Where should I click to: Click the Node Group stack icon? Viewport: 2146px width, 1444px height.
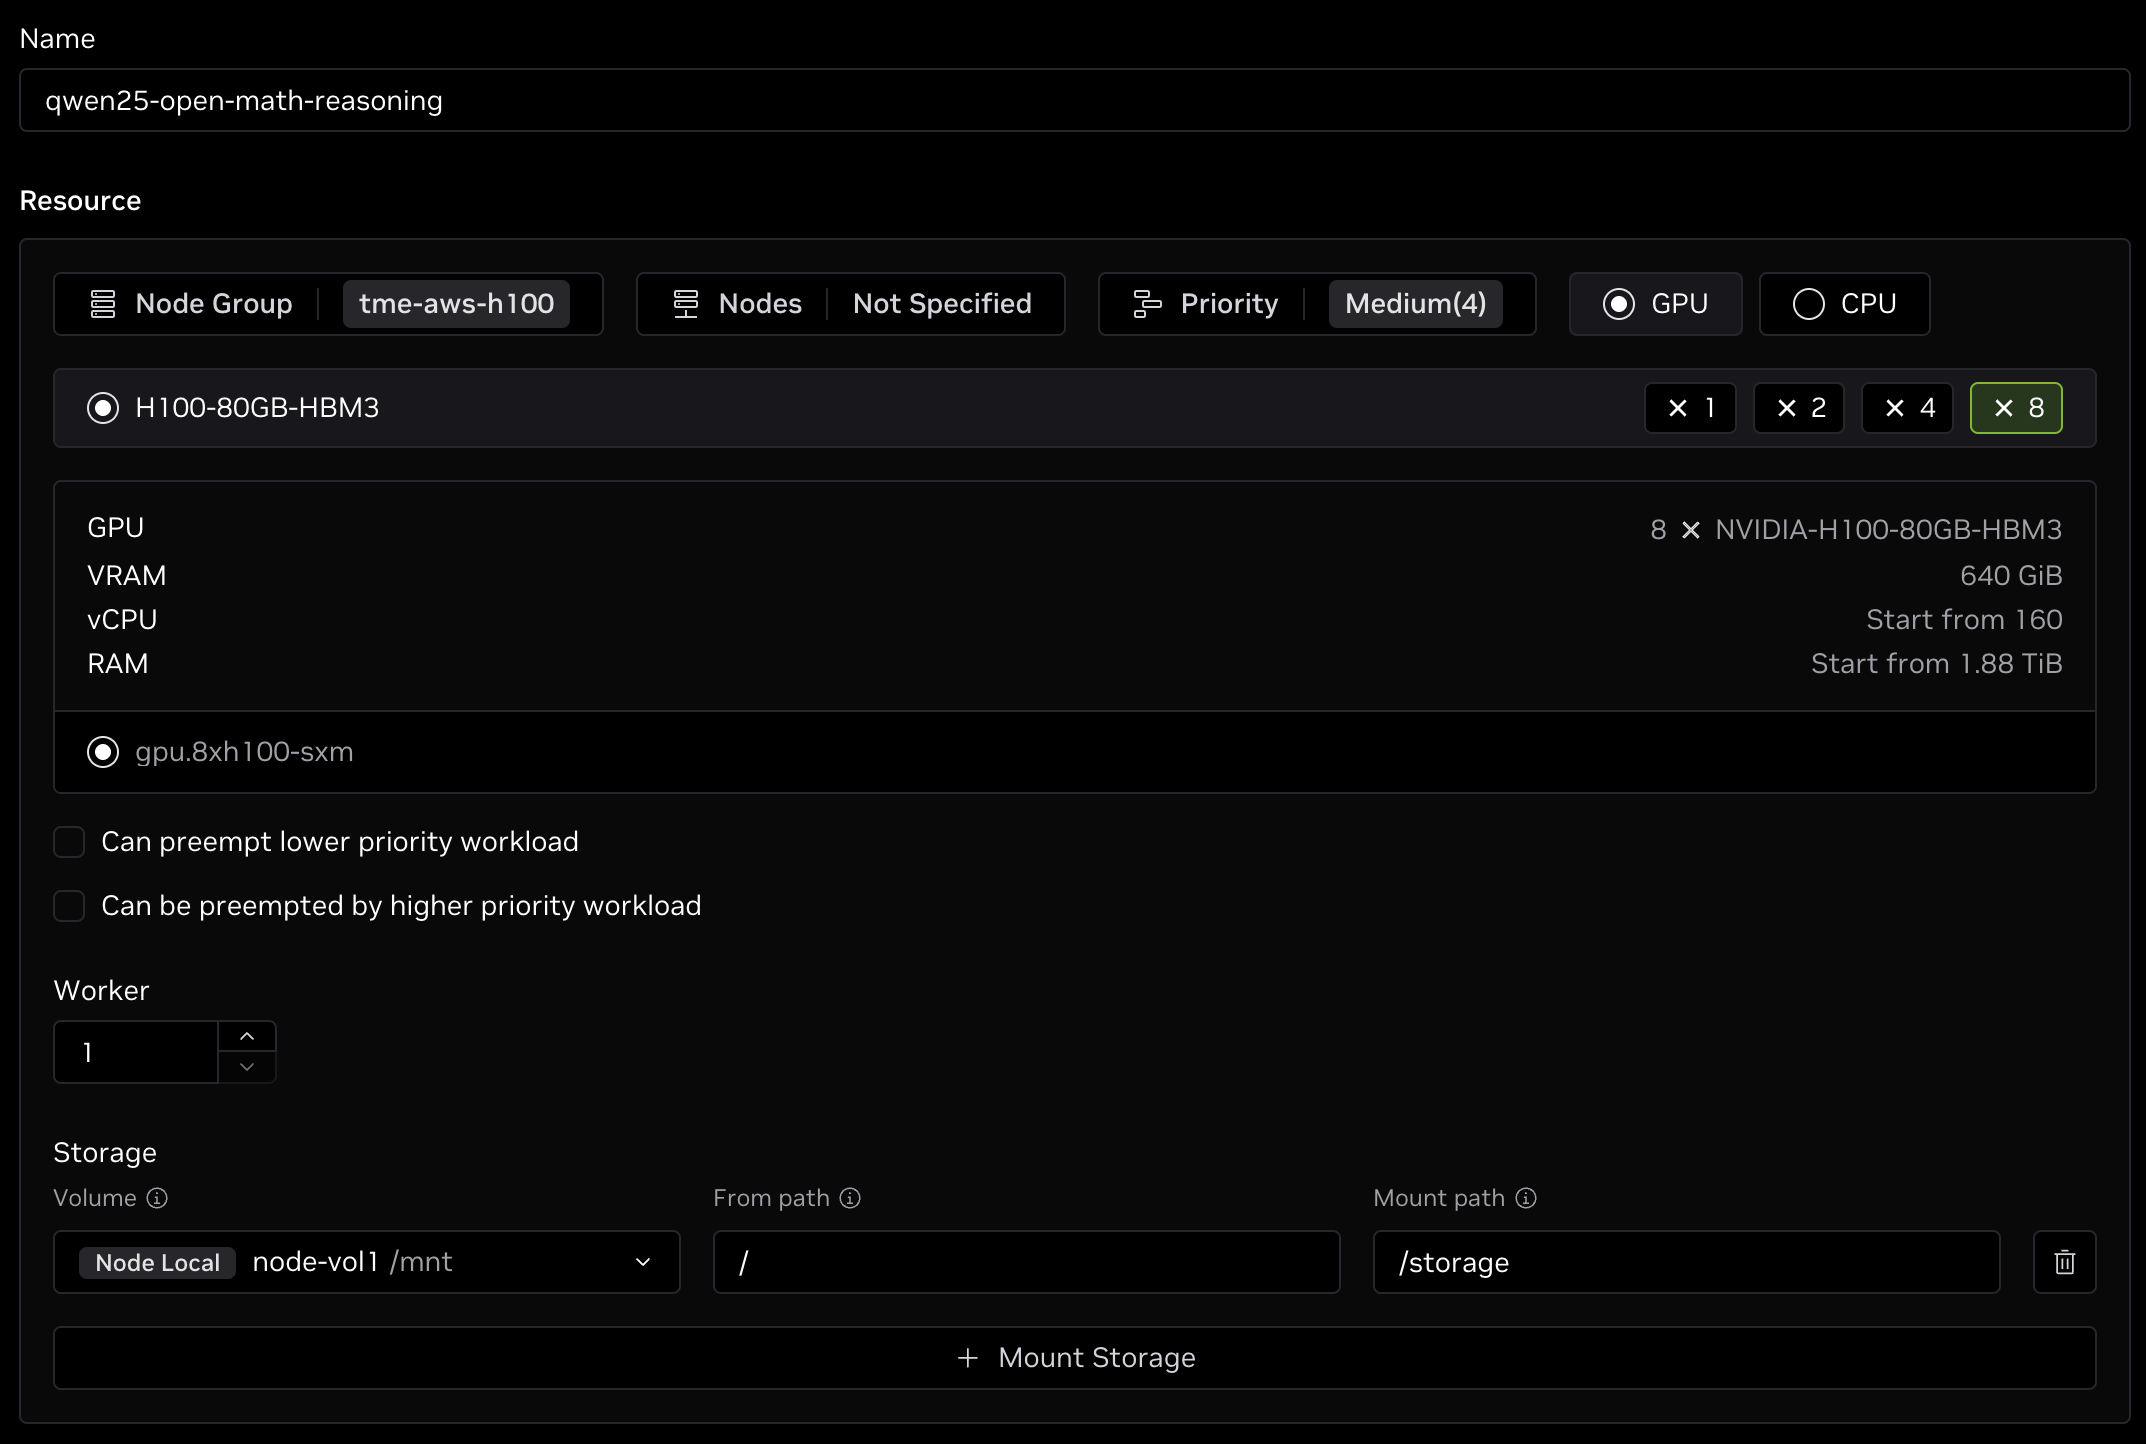pyautogui.click(x=103, y=304)
